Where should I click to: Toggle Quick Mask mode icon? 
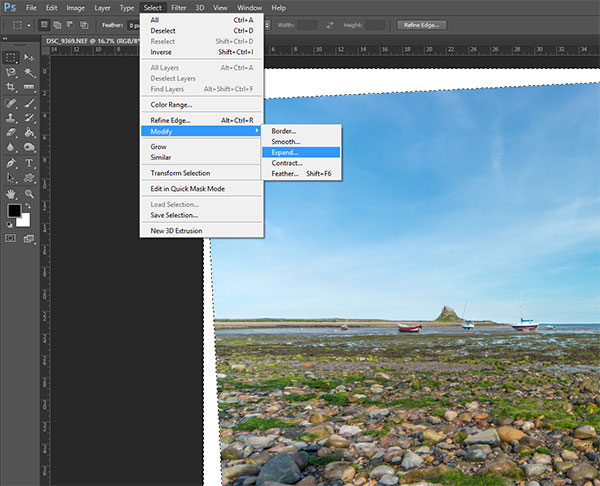coord(10,238)
